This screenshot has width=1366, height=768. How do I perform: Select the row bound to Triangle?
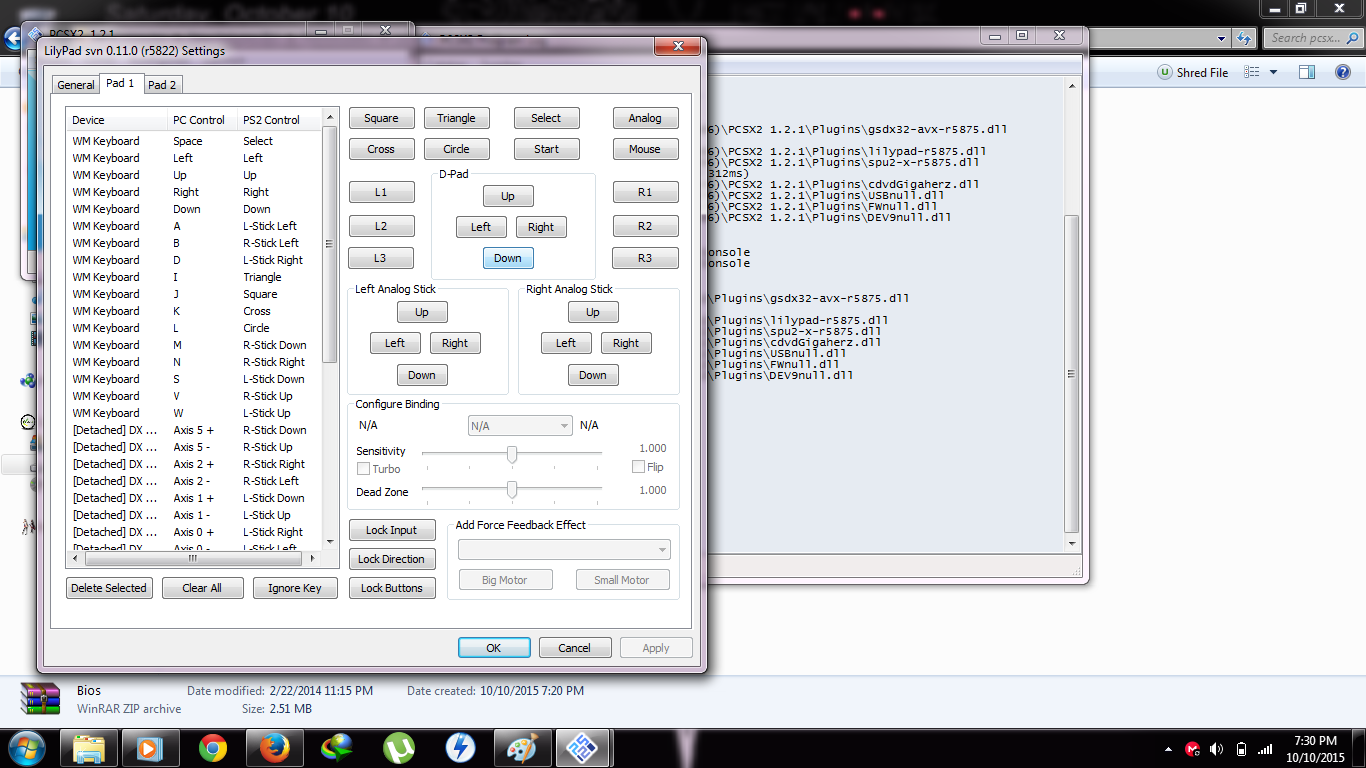pyautogui.click(x=195, y=277)
